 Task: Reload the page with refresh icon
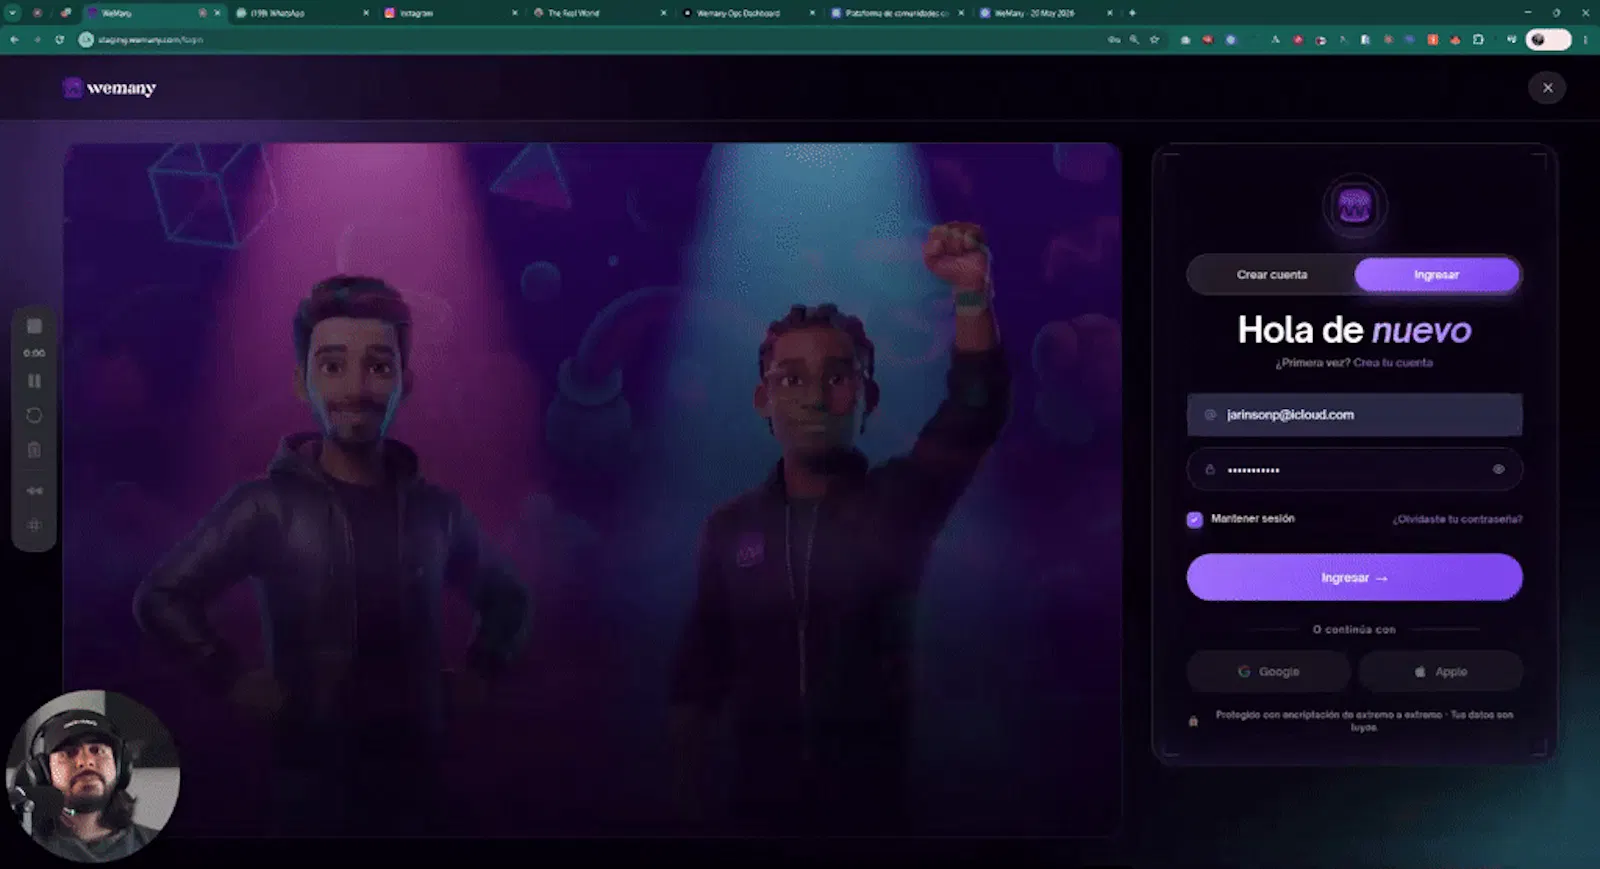[x=59, y=40]
